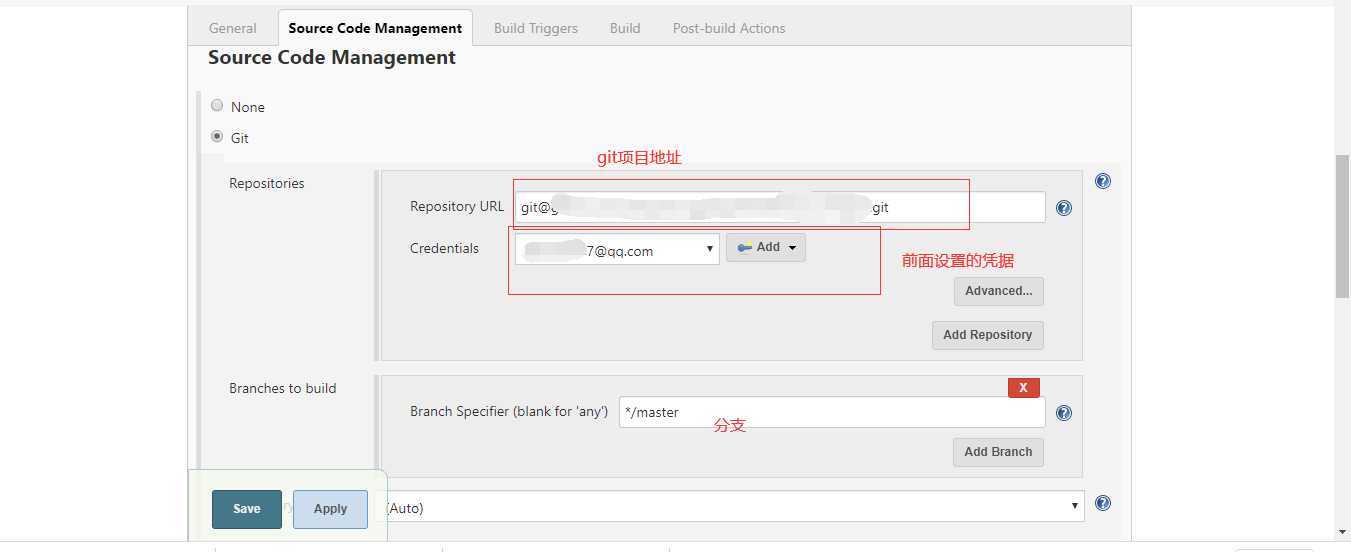This screenshot has height=552, width=1351.
Task: Click the red X delete branch button
Action: click(x=1023, y=387)
